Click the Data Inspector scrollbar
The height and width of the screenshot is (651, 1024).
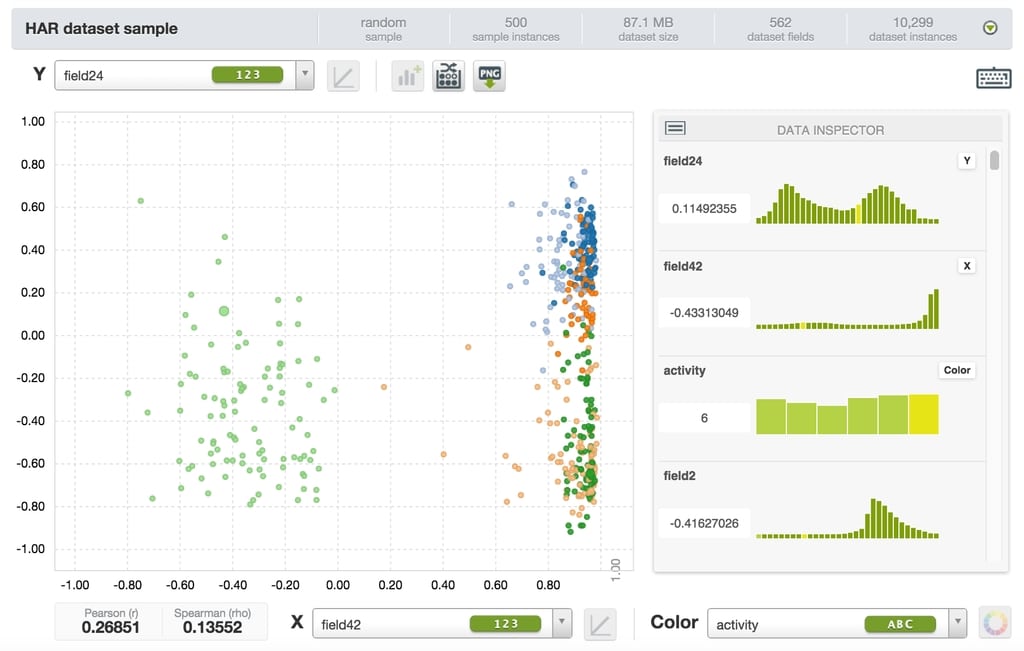click(x=994, y=161)
